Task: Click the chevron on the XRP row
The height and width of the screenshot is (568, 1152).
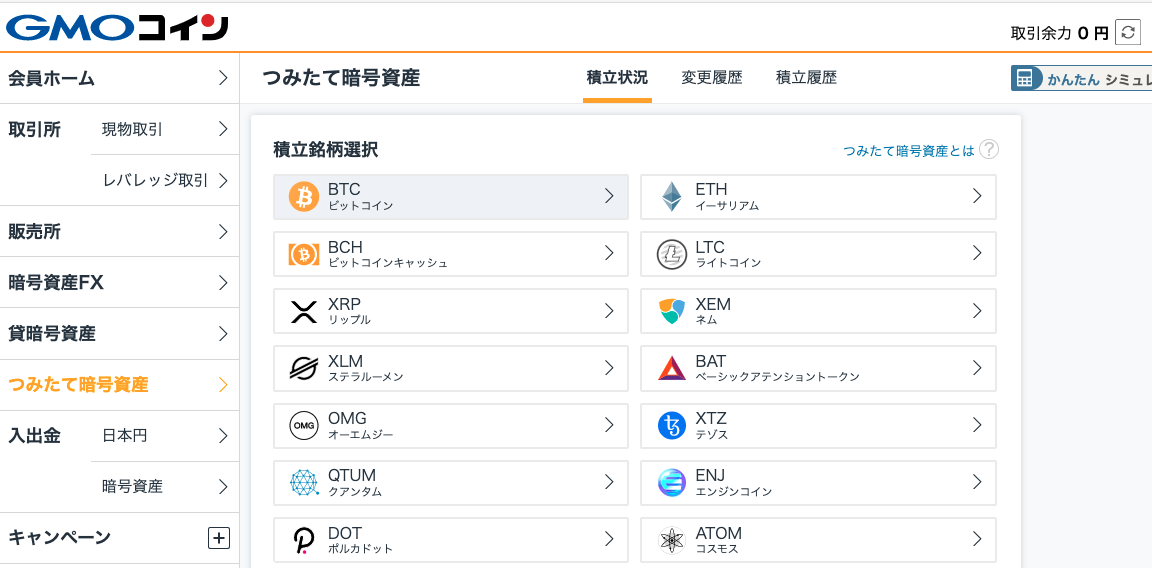Action: click(608, 310)
